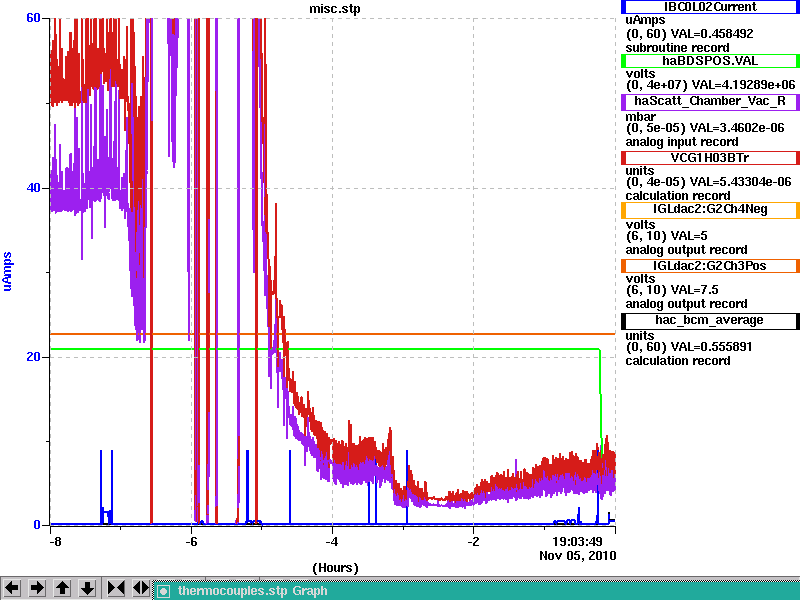Viewport: 800px width, 600px height.
Task: Select the haBDSPOS.VAL legend curve
Action: [x=710, y=61]
